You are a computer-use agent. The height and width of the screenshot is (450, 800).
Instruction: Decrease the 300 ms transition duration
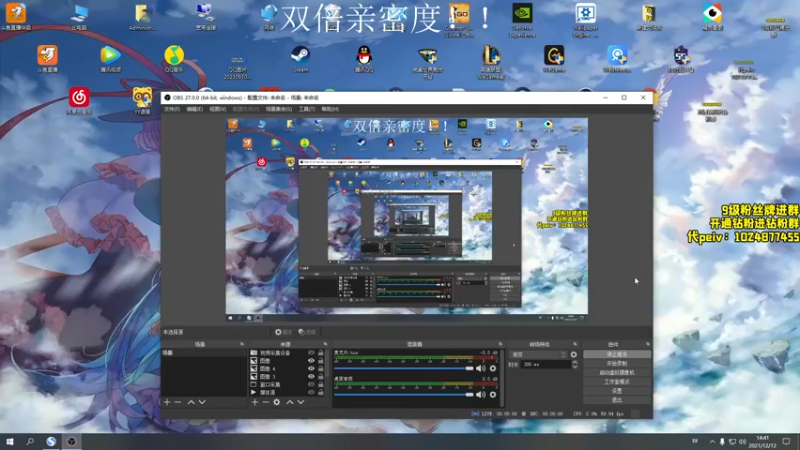[575, 366]
